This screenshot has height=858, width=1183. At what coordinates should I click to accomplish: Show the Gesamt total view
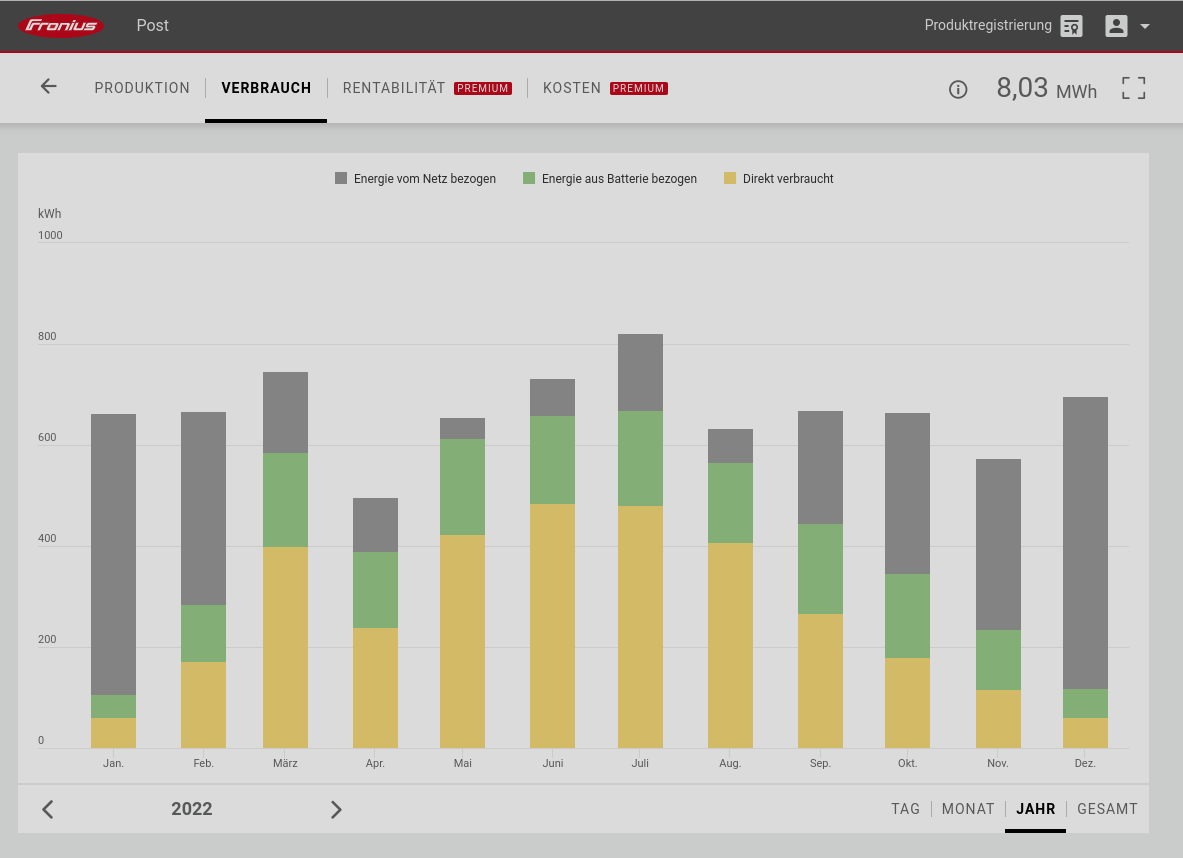1107,809
